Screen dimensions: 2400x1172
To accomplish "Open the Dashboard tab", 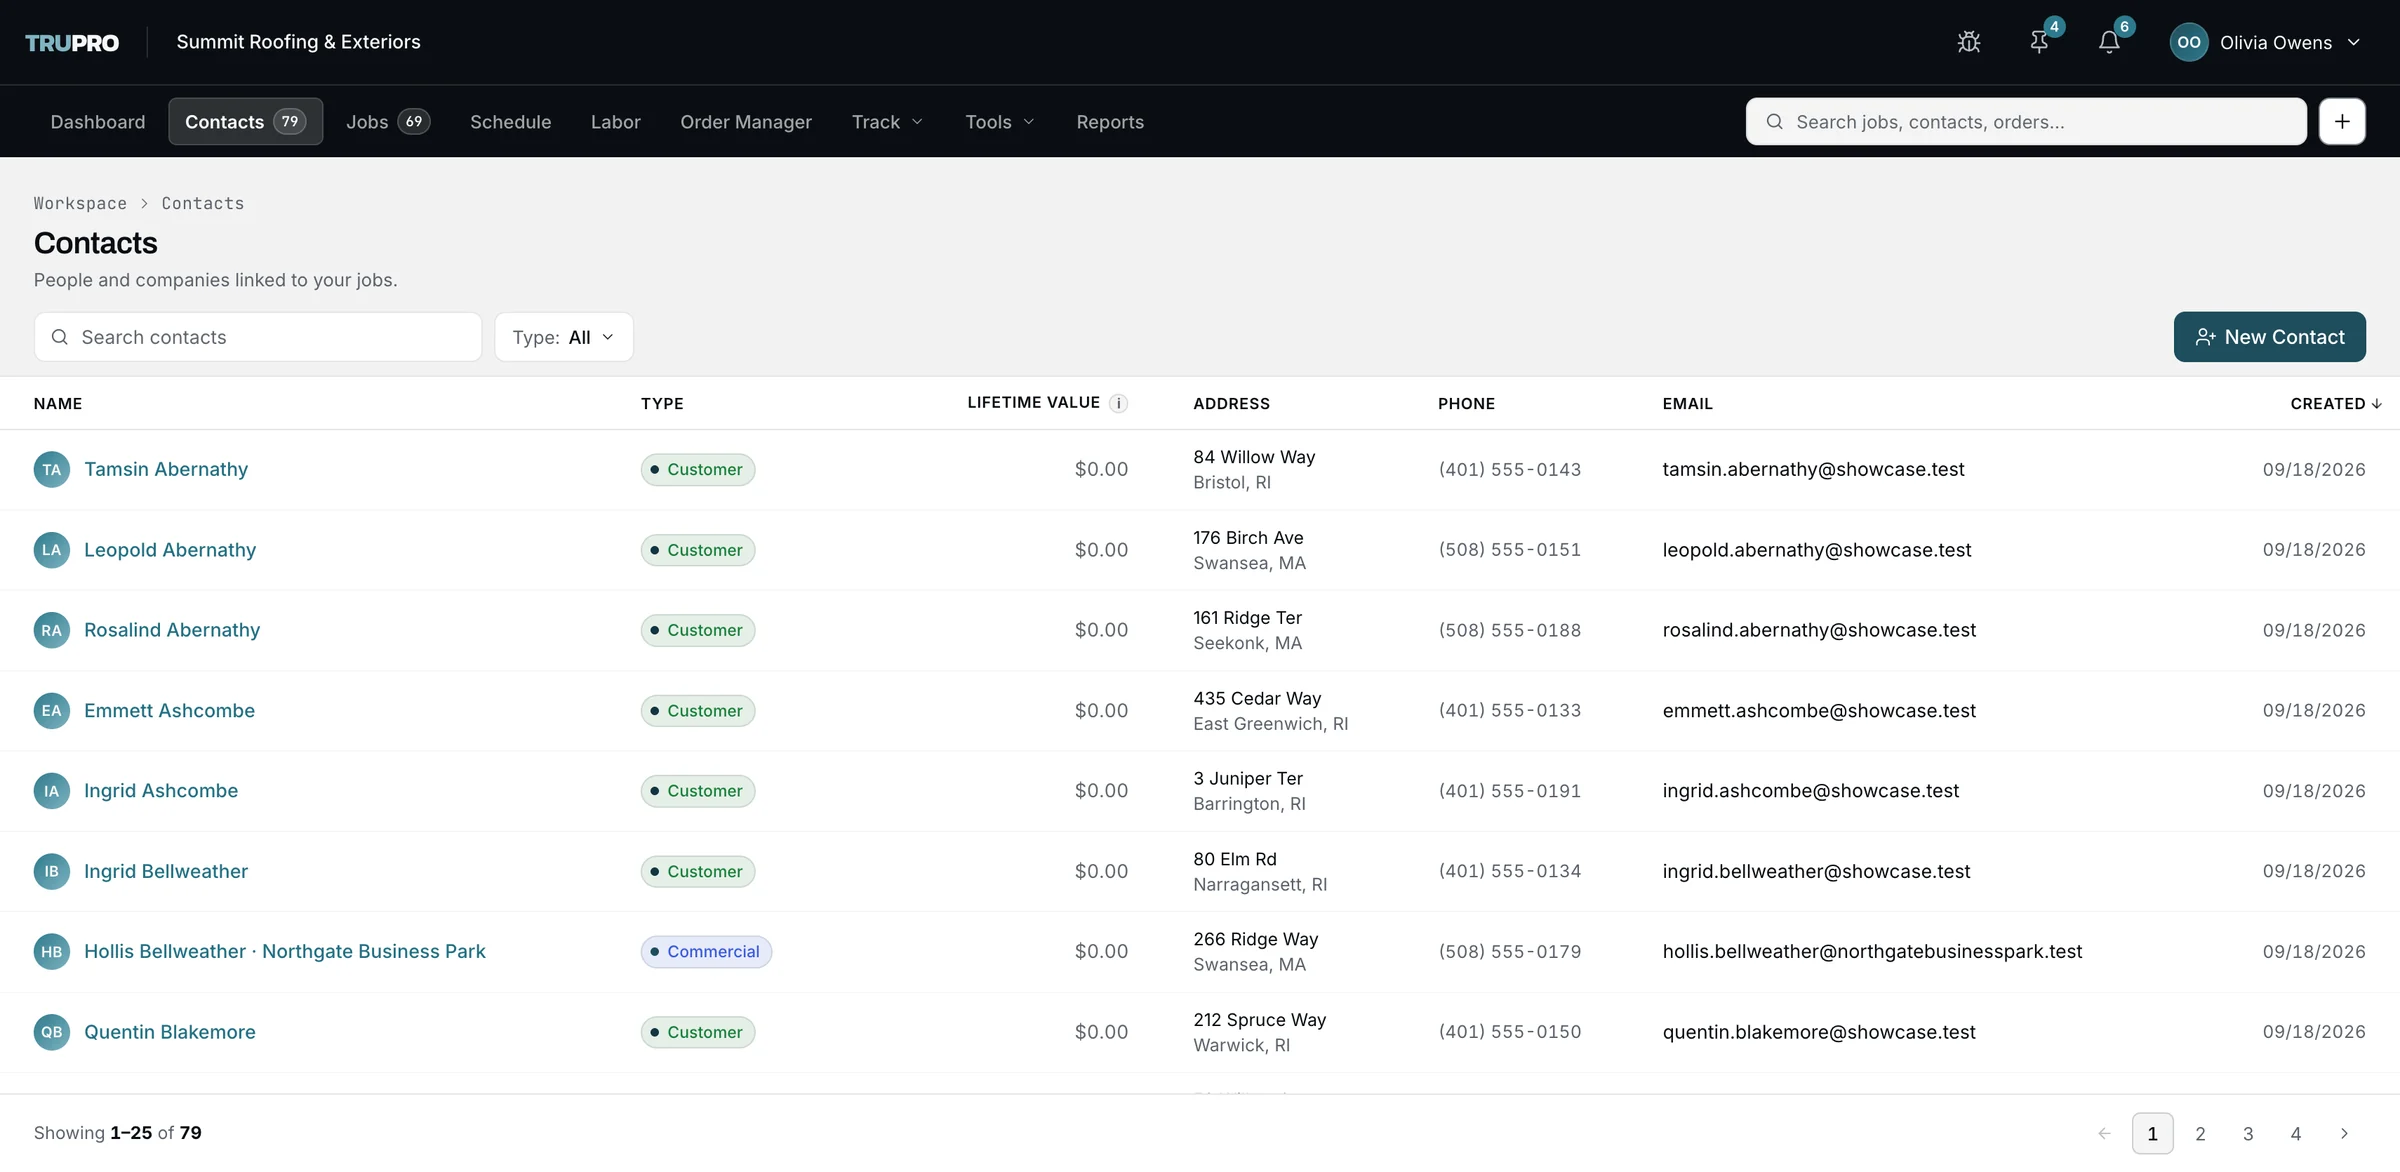I will [x=98, y=121].
